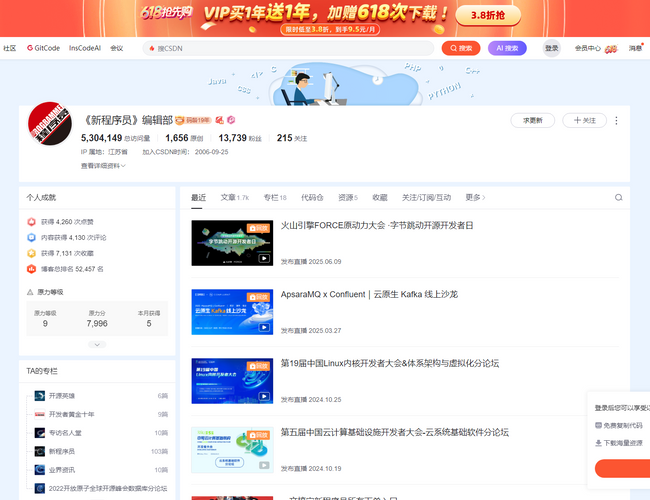Click the 3.8折抢 banner button
This screenshot has width=650, height=500.
click(488, 16)
